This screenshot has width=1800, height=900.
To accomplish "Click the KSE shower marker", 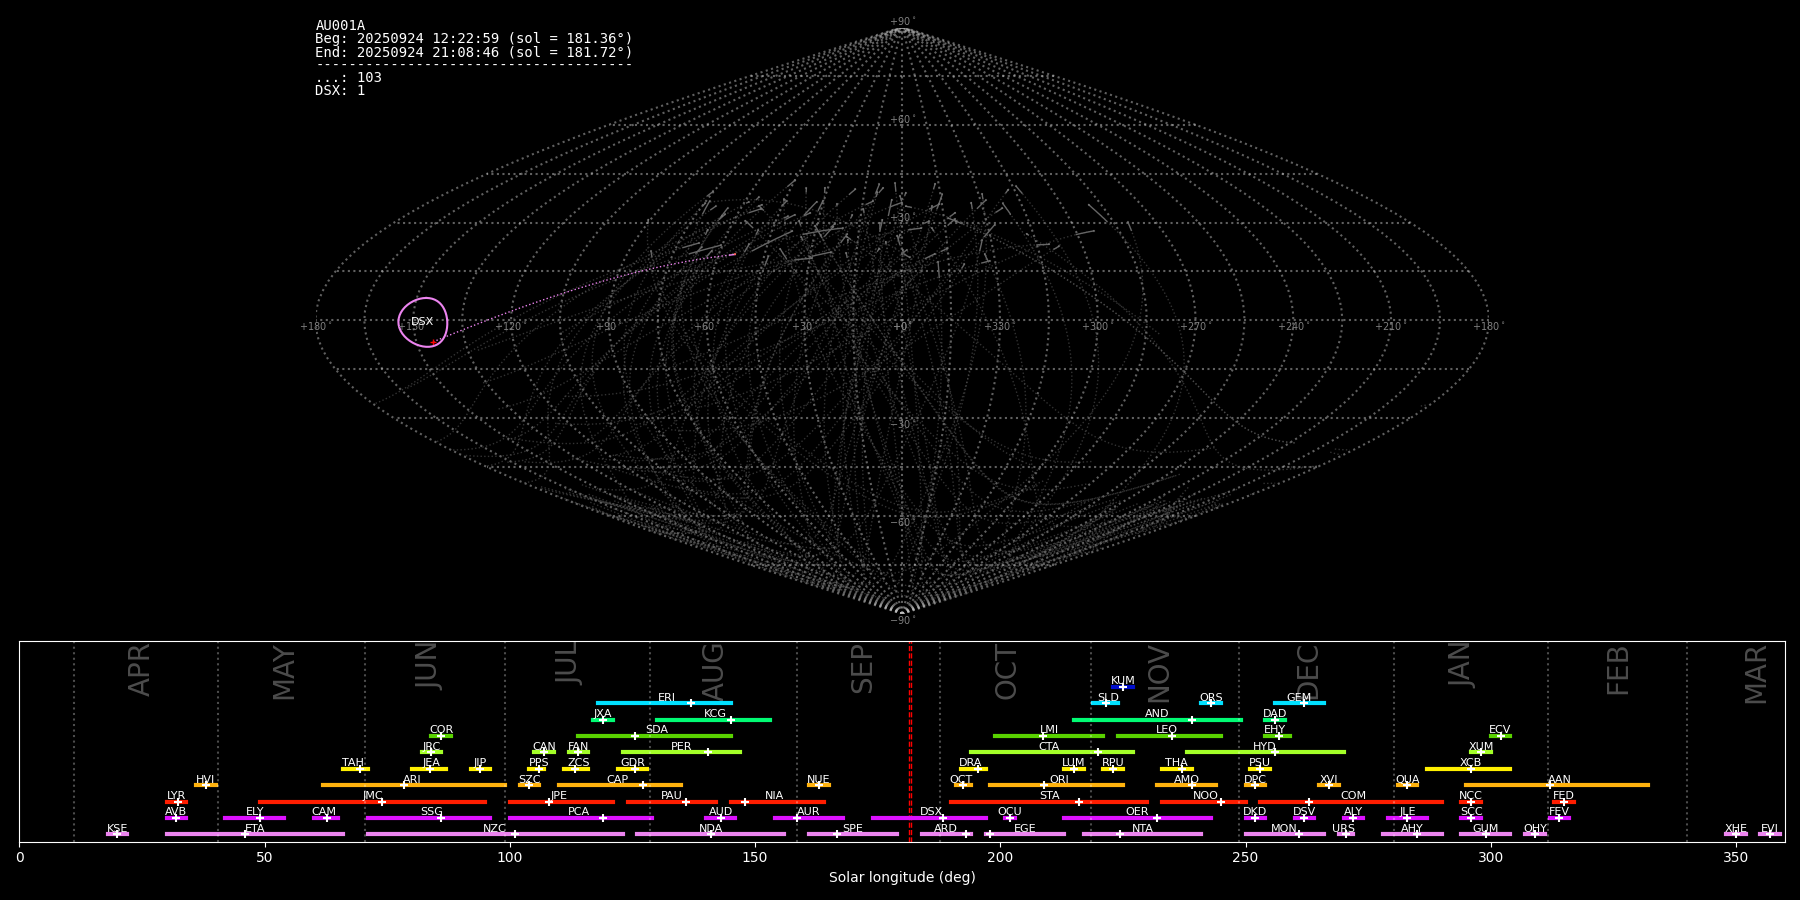I will click(x=117, y=834).
